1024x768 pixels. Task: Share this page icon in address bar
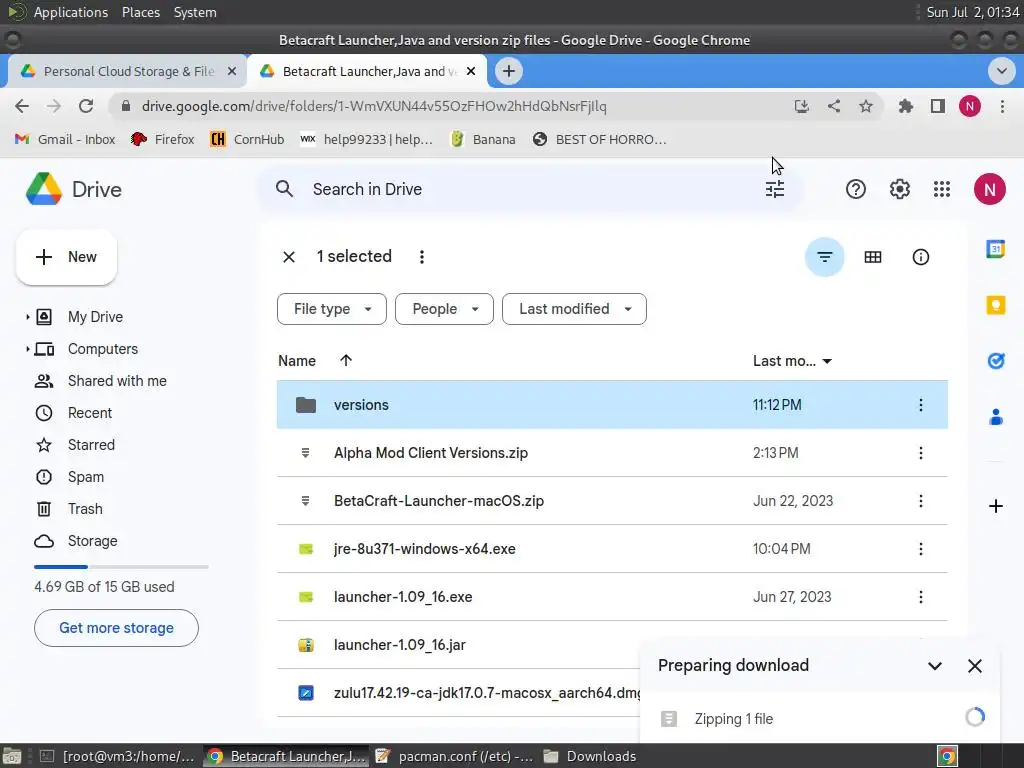point(833,106)
